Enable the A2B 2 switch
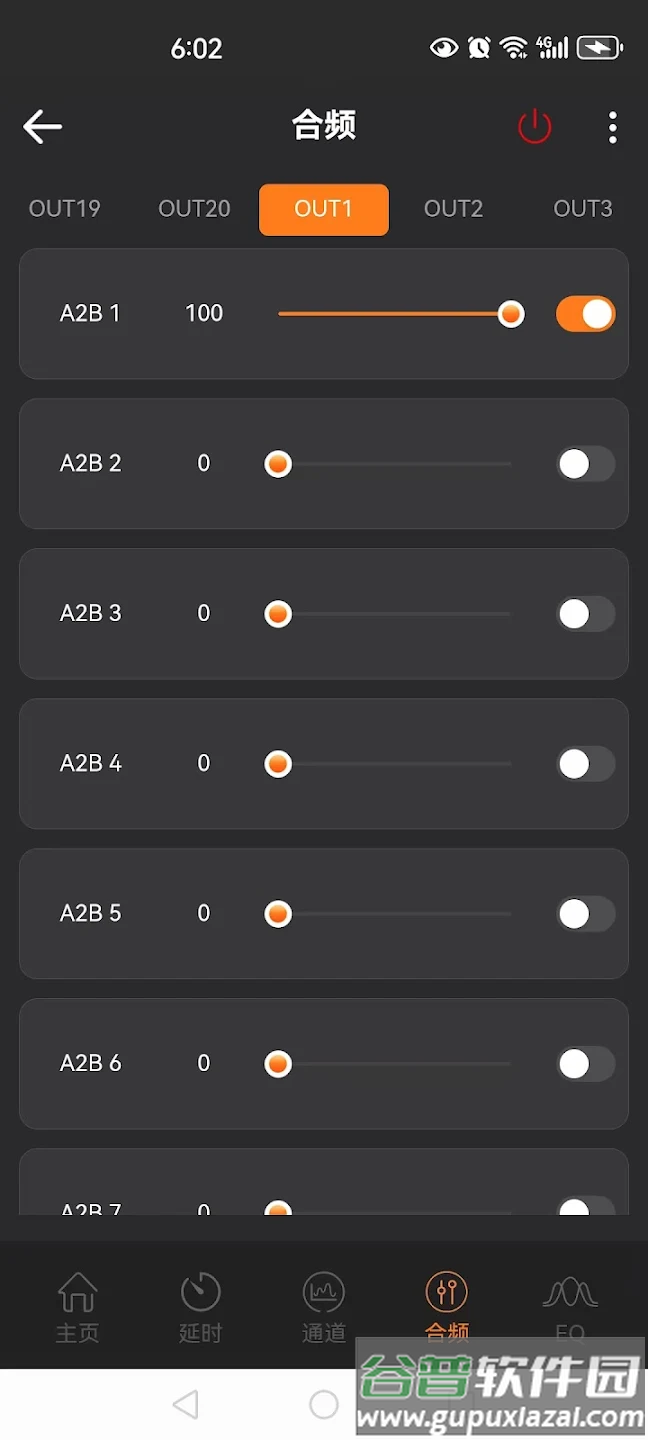648x1440 pixels. [585, 464]
